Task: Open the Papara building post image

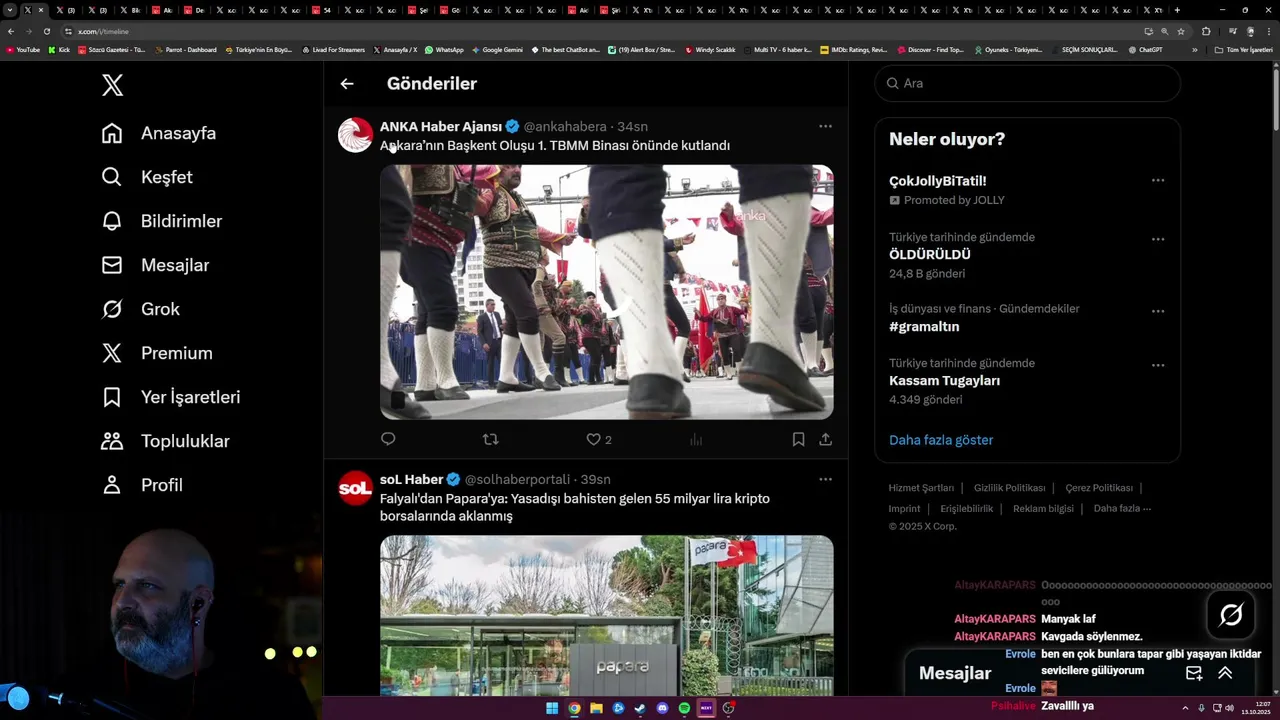Action: (x=606, y=615)
